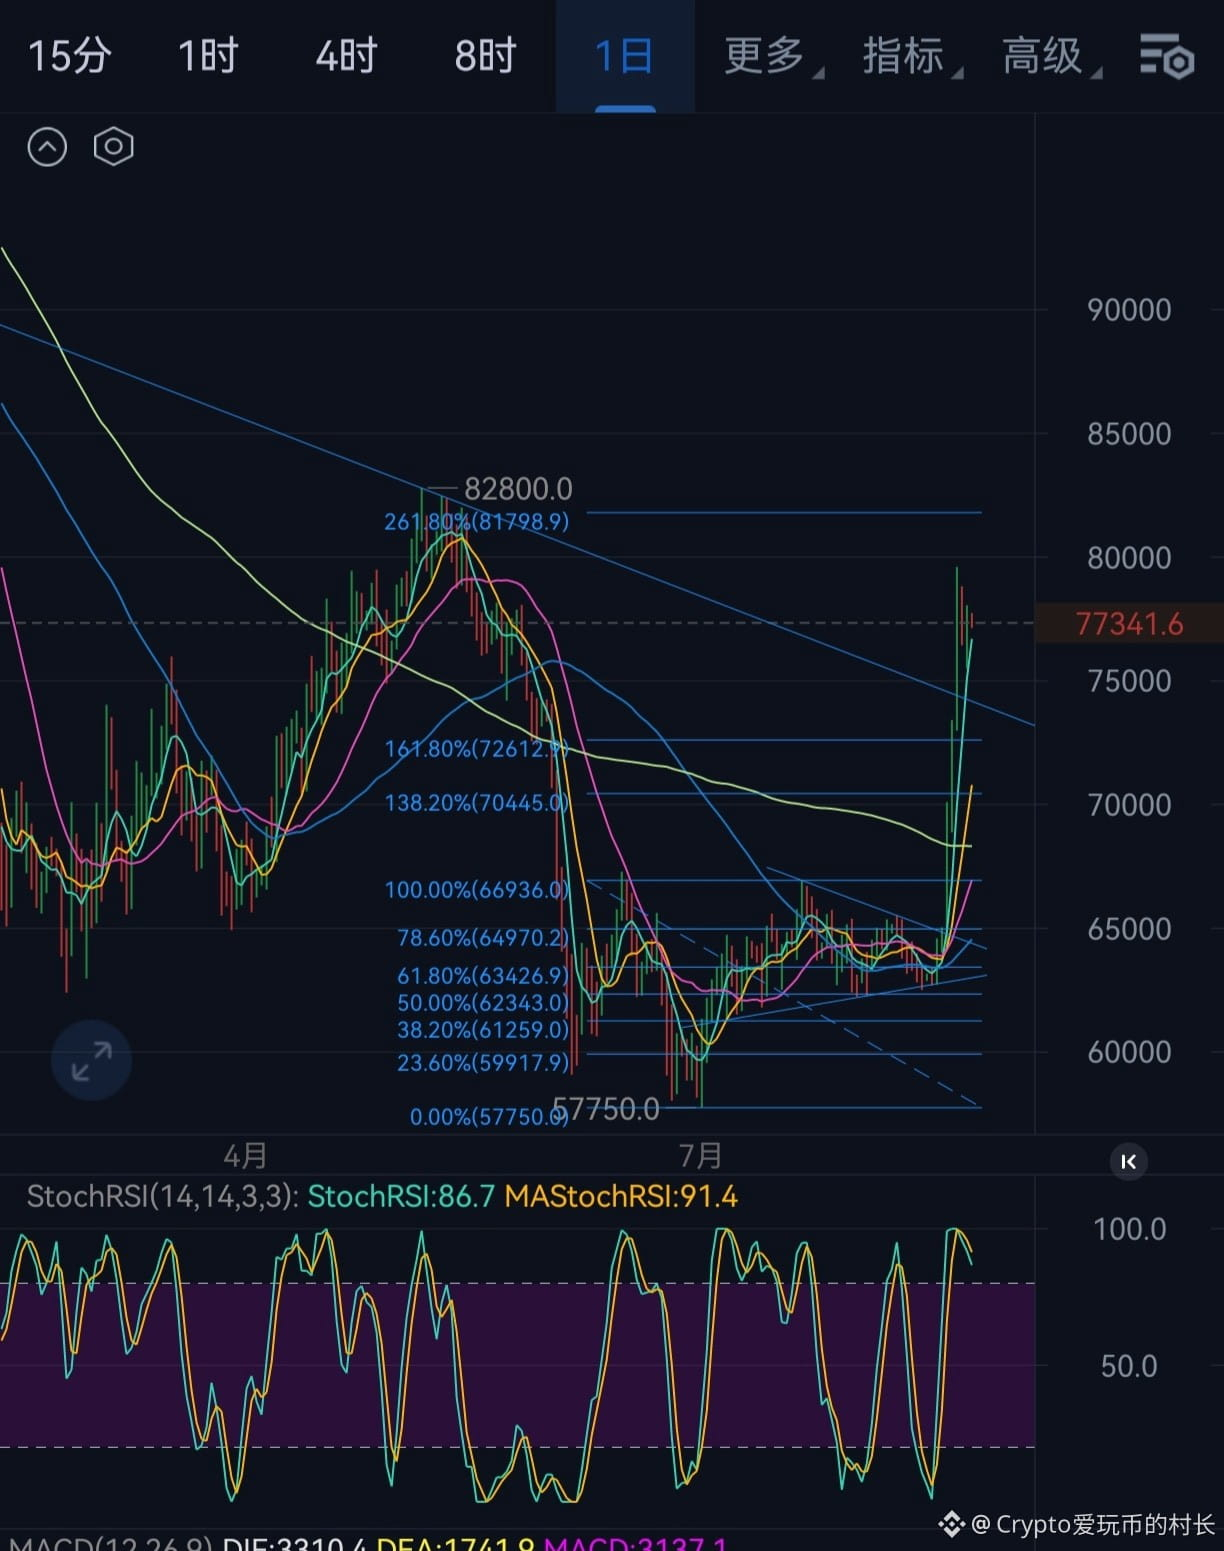Click the MAStochRSI:91.4 value
The width and height of the screenshot is (1224, 1551).
tap(621, 1197)
